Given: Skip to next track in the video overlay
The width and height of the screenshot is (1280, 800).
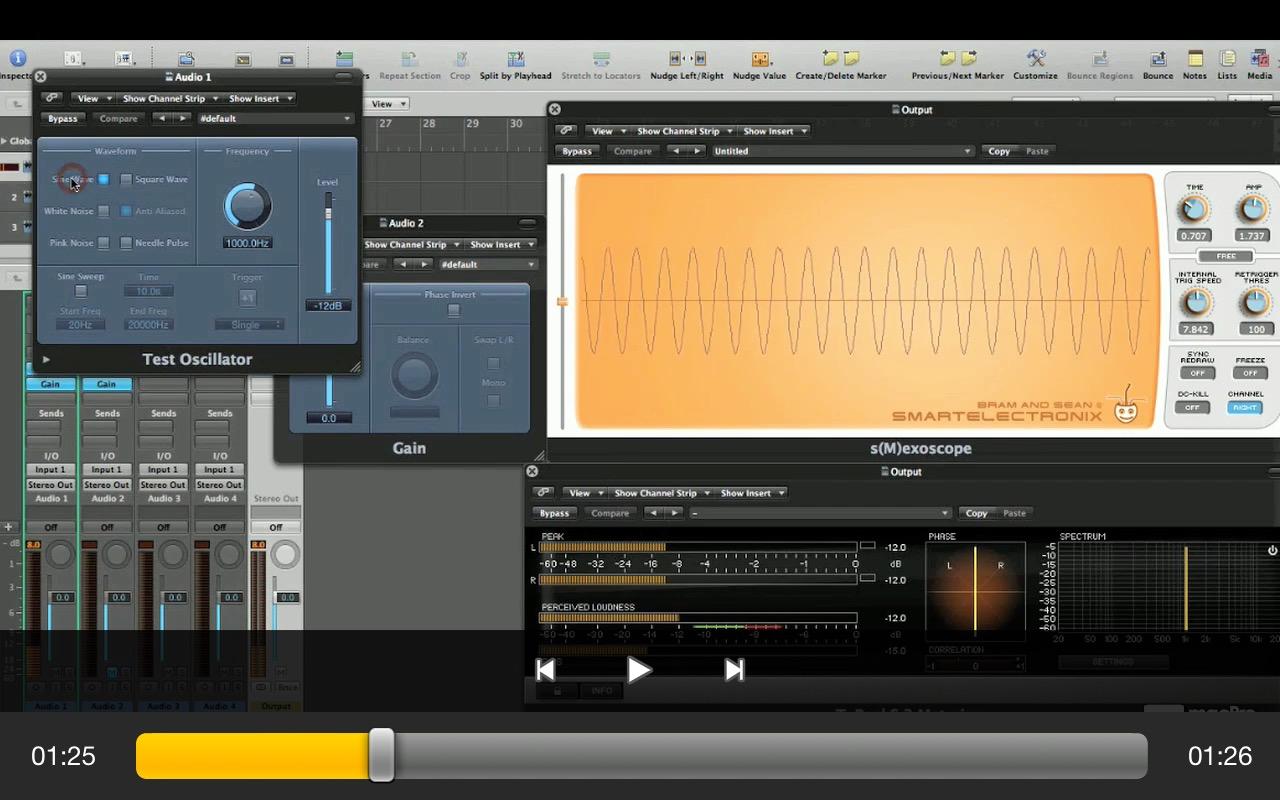Looking at the screenshot, I should [734, 670].
